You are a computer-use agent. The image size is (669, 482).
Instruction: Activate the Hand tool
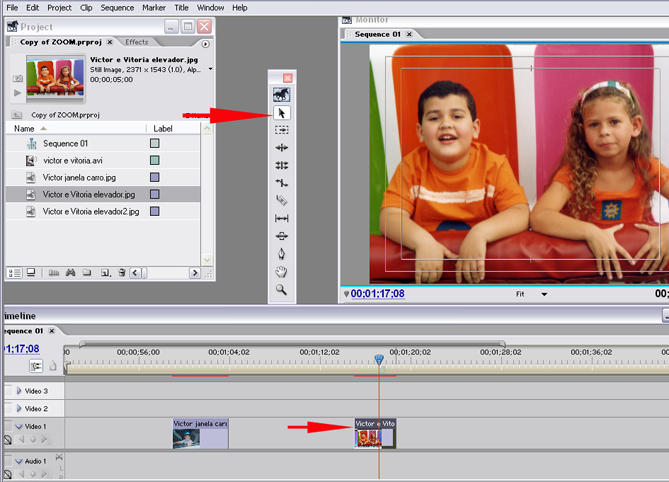[x=282, y=271]
